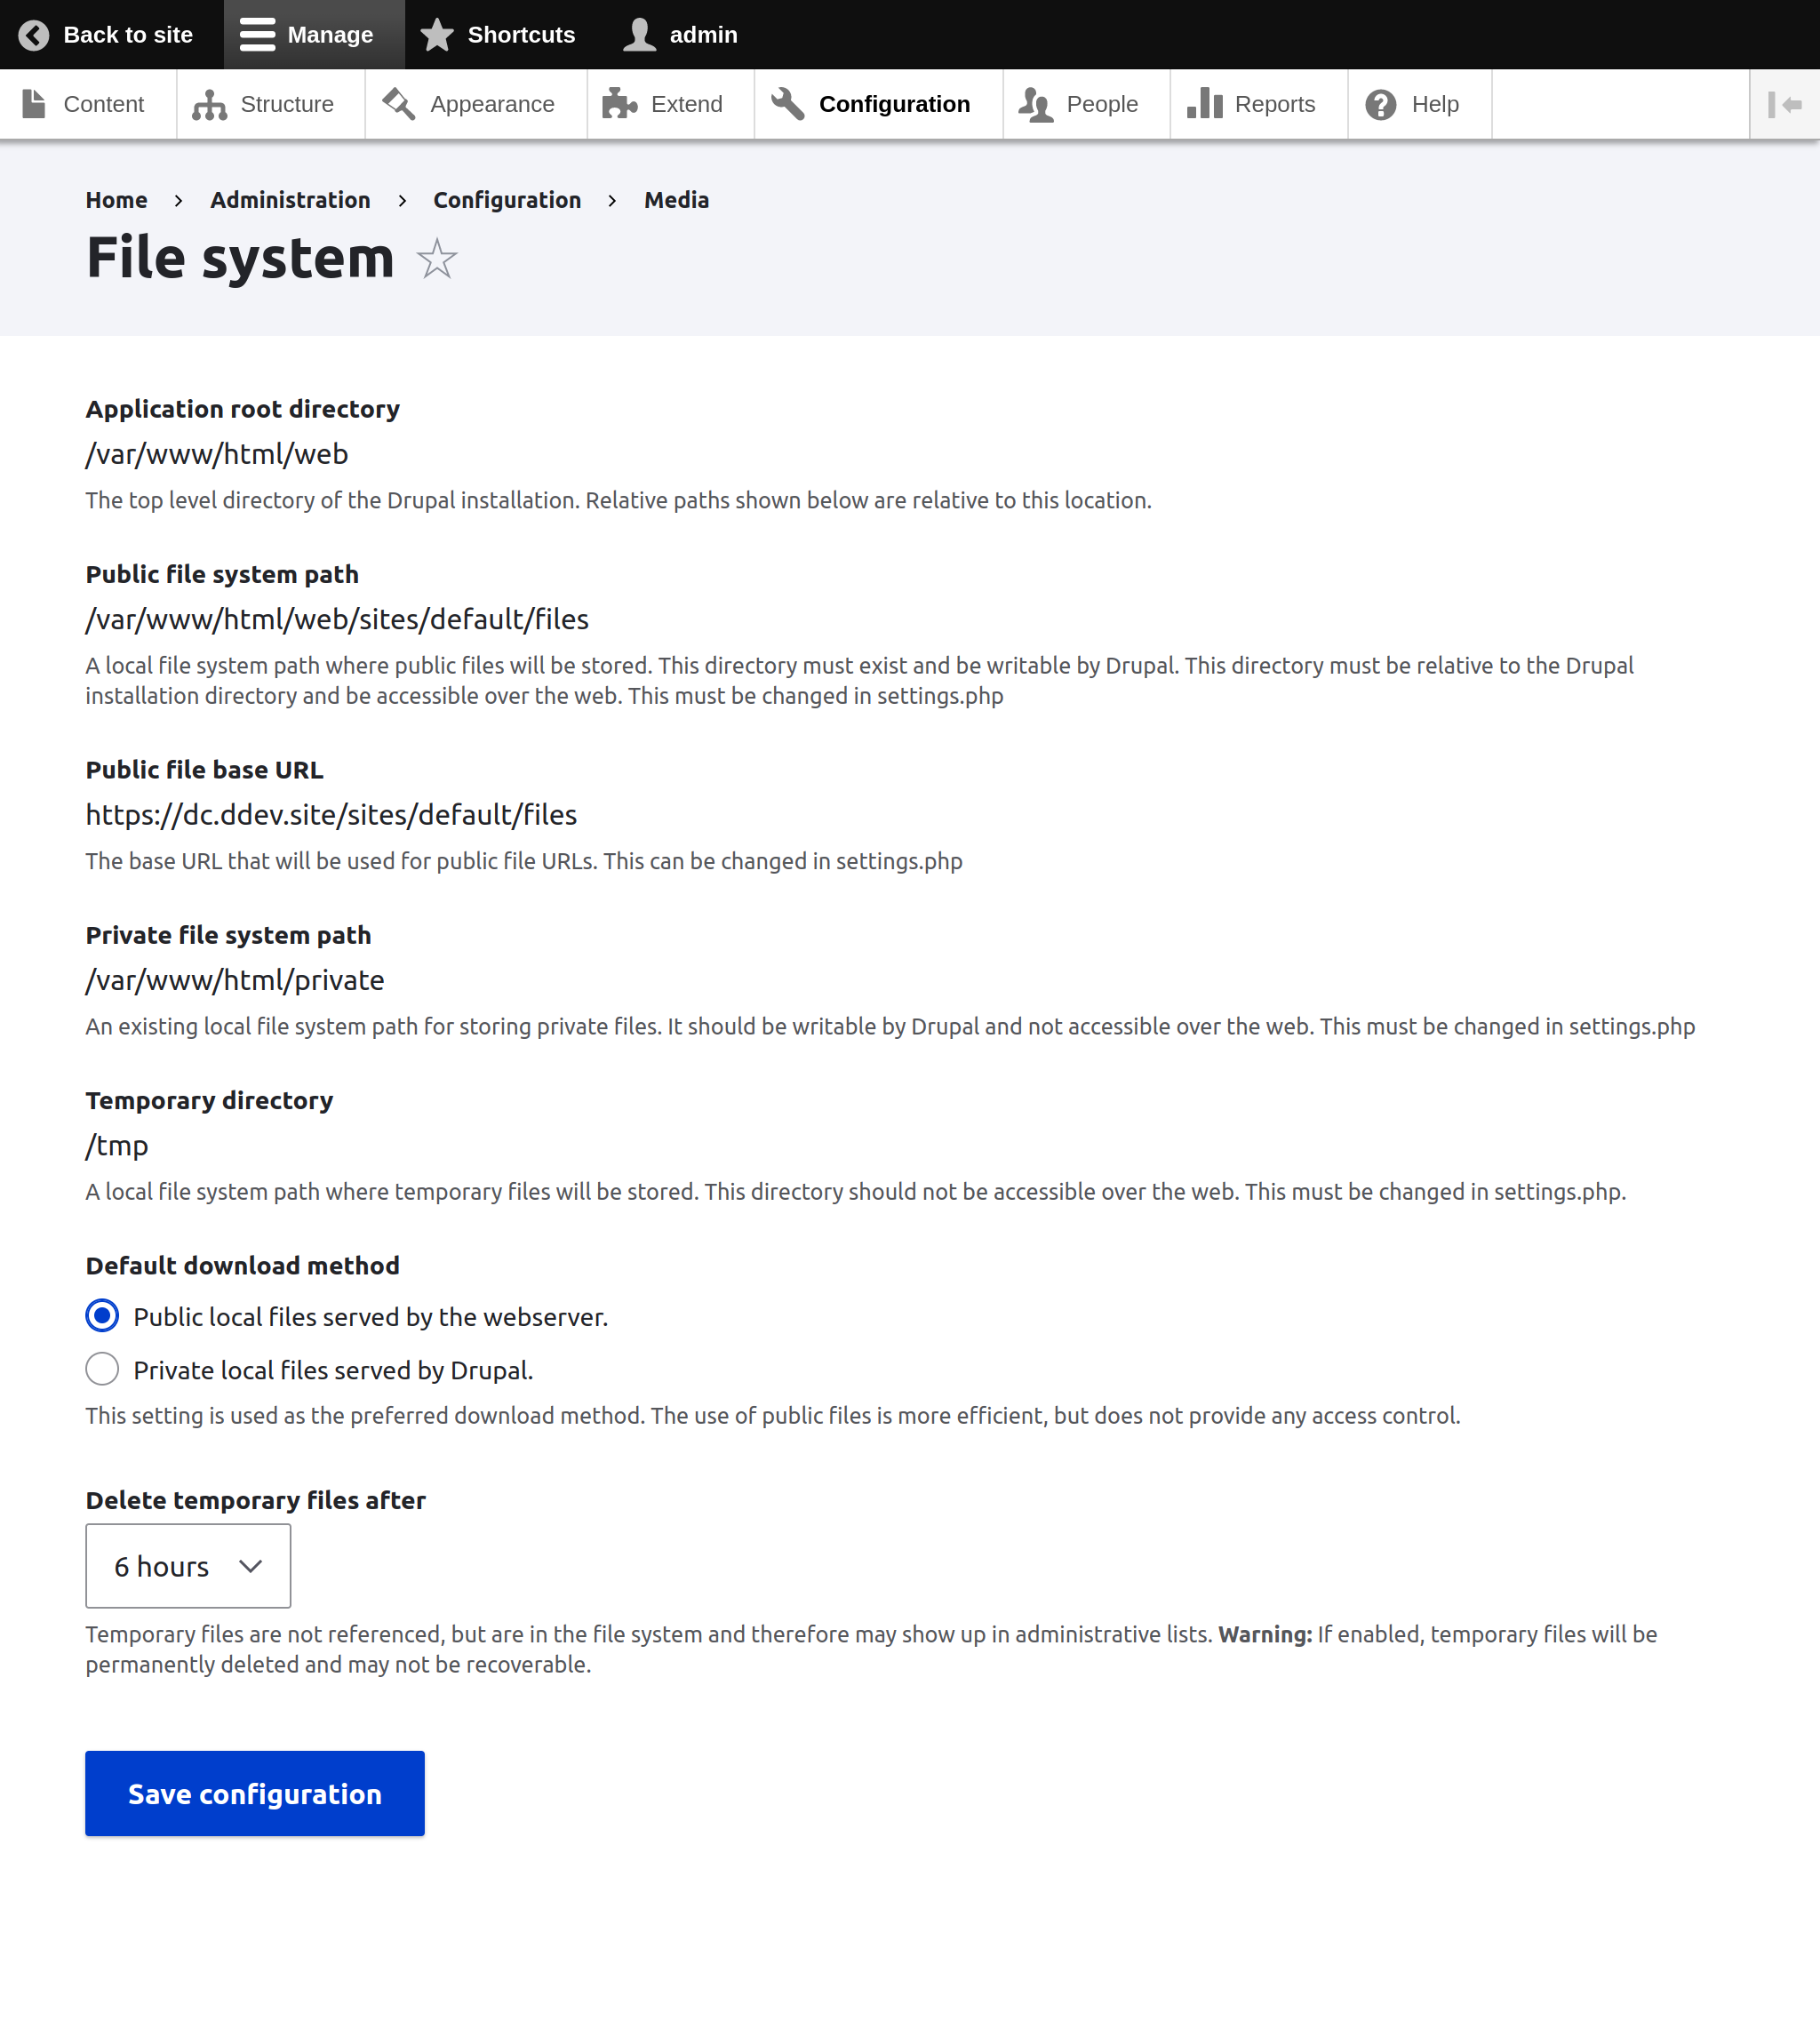Open Delete temporary files after dropdown
This screenshot has width=1820, height=2037.
(188, 1566)
